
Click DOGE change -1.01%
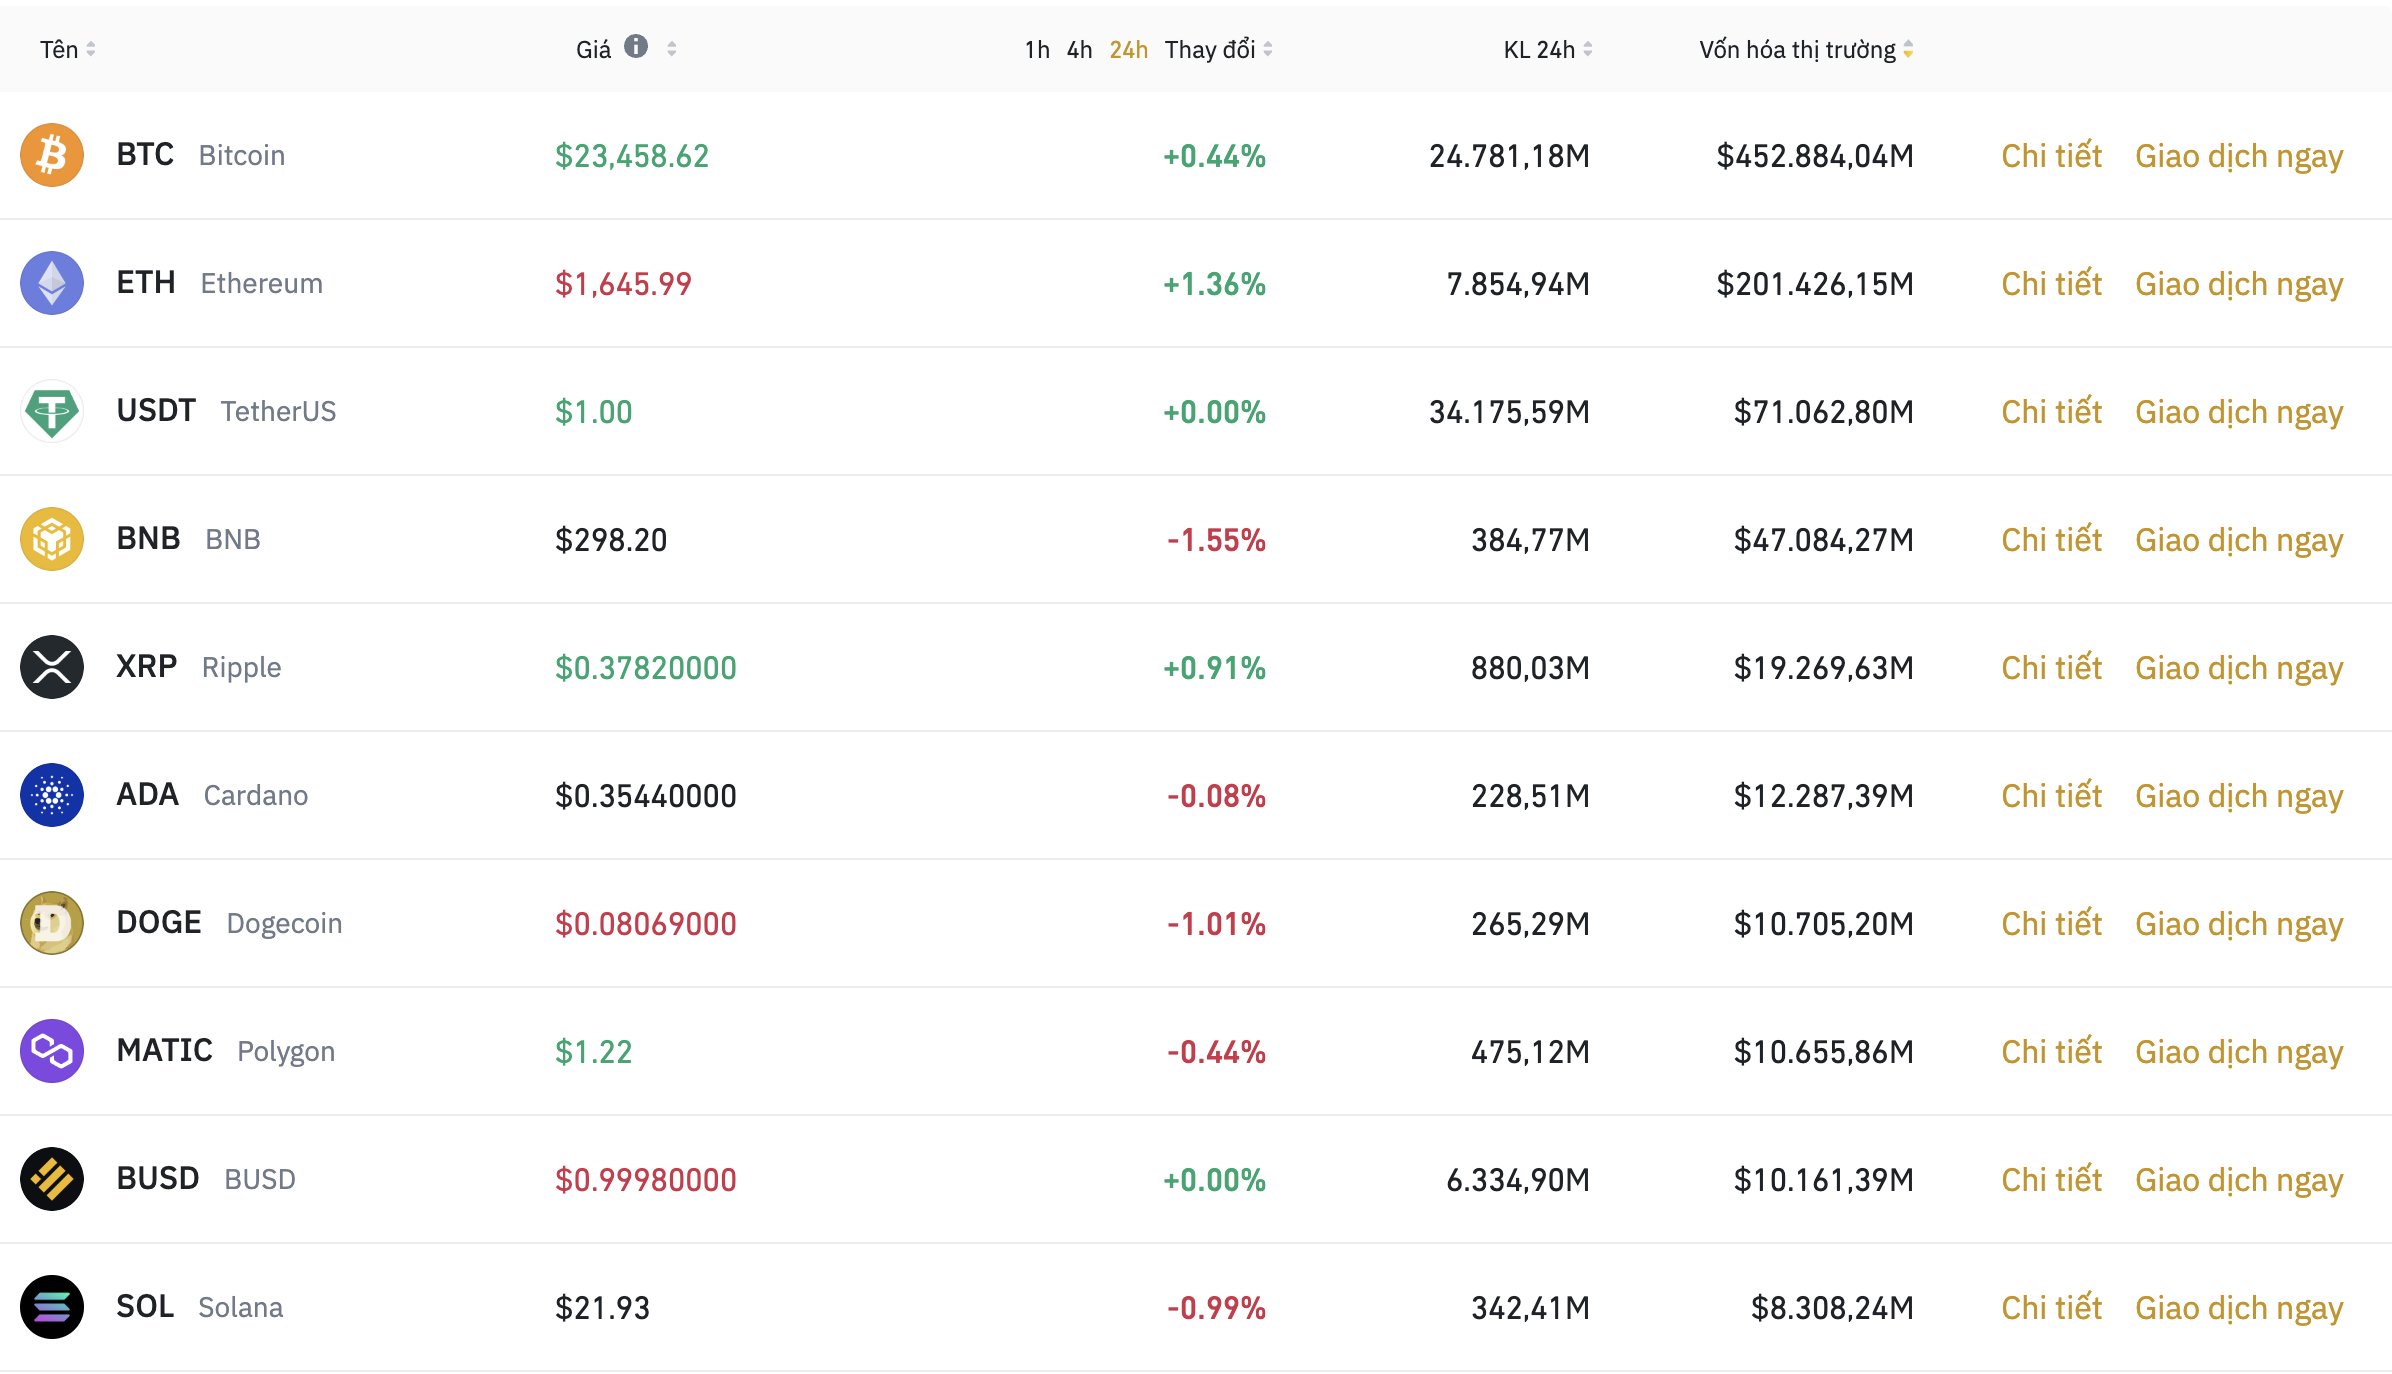point(1216,924)
